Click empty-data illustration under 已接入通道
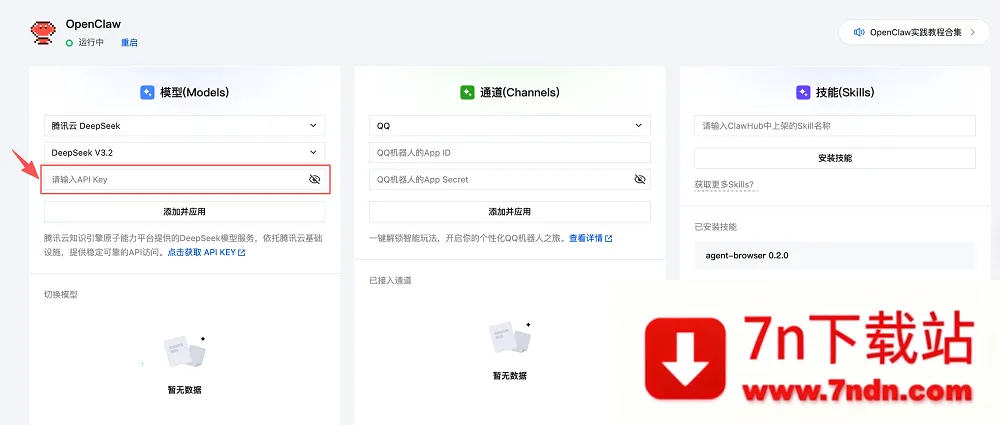1000x425 pixels. tap(510, 338)
